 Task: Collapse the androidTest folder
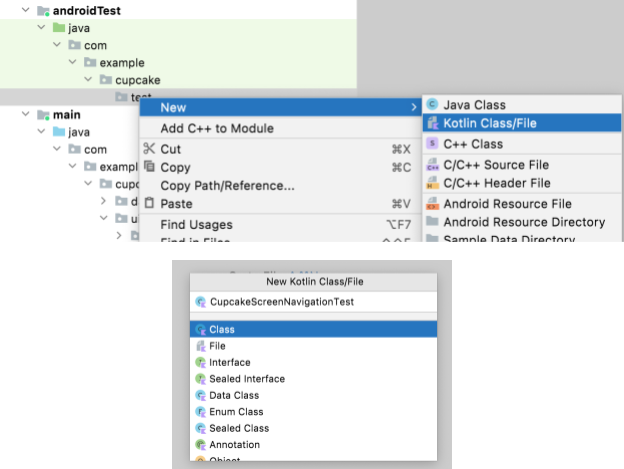coord(26,10)
